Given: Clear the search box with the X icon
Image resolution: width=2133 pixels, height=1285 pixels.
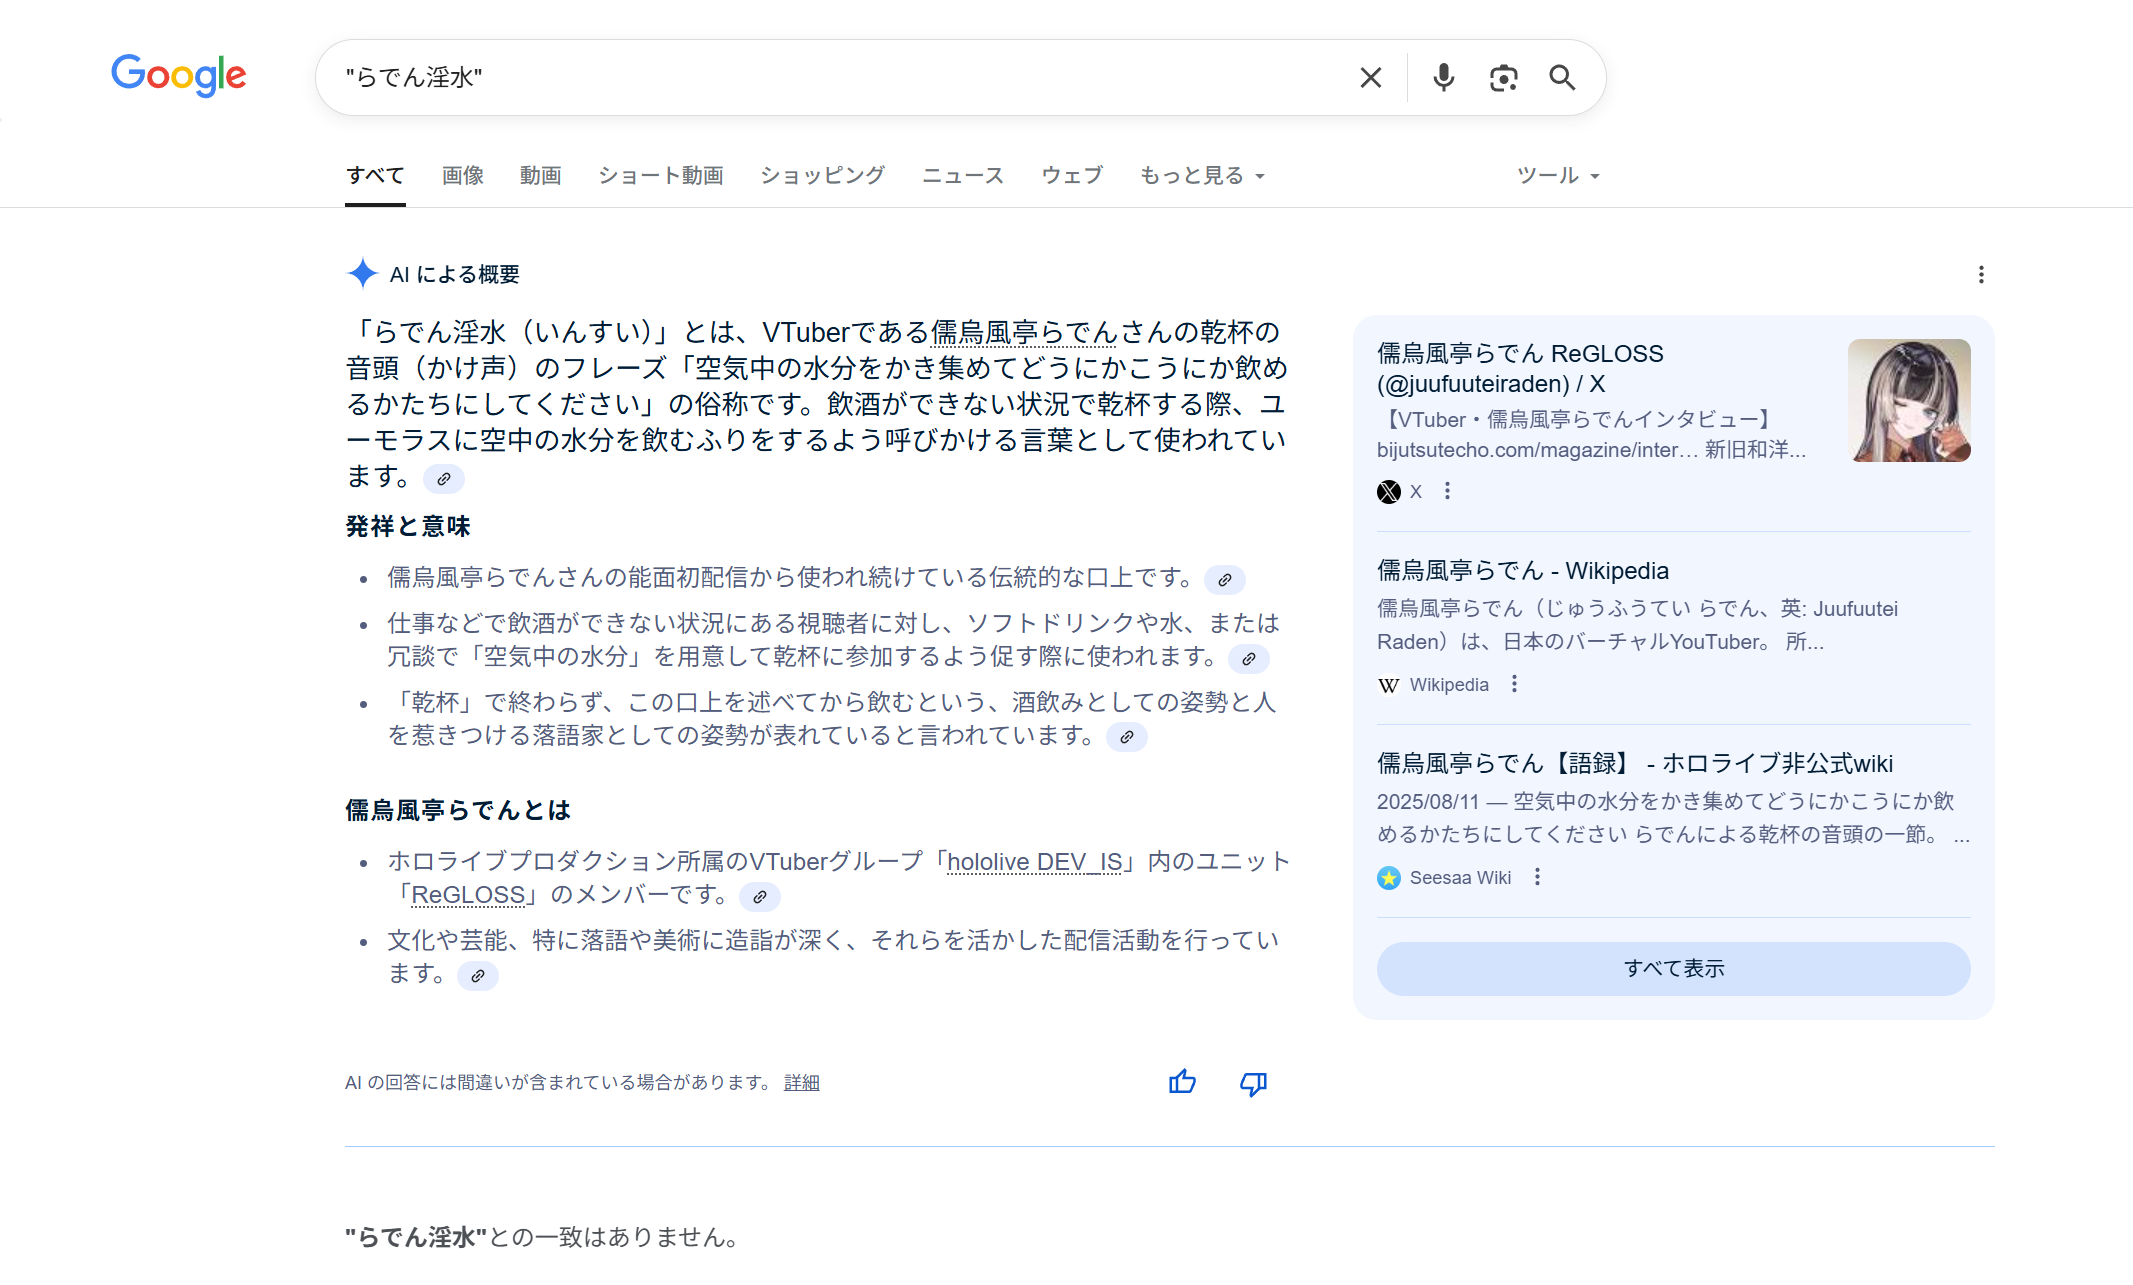Looking at the screenshot, I should 1371,78.
